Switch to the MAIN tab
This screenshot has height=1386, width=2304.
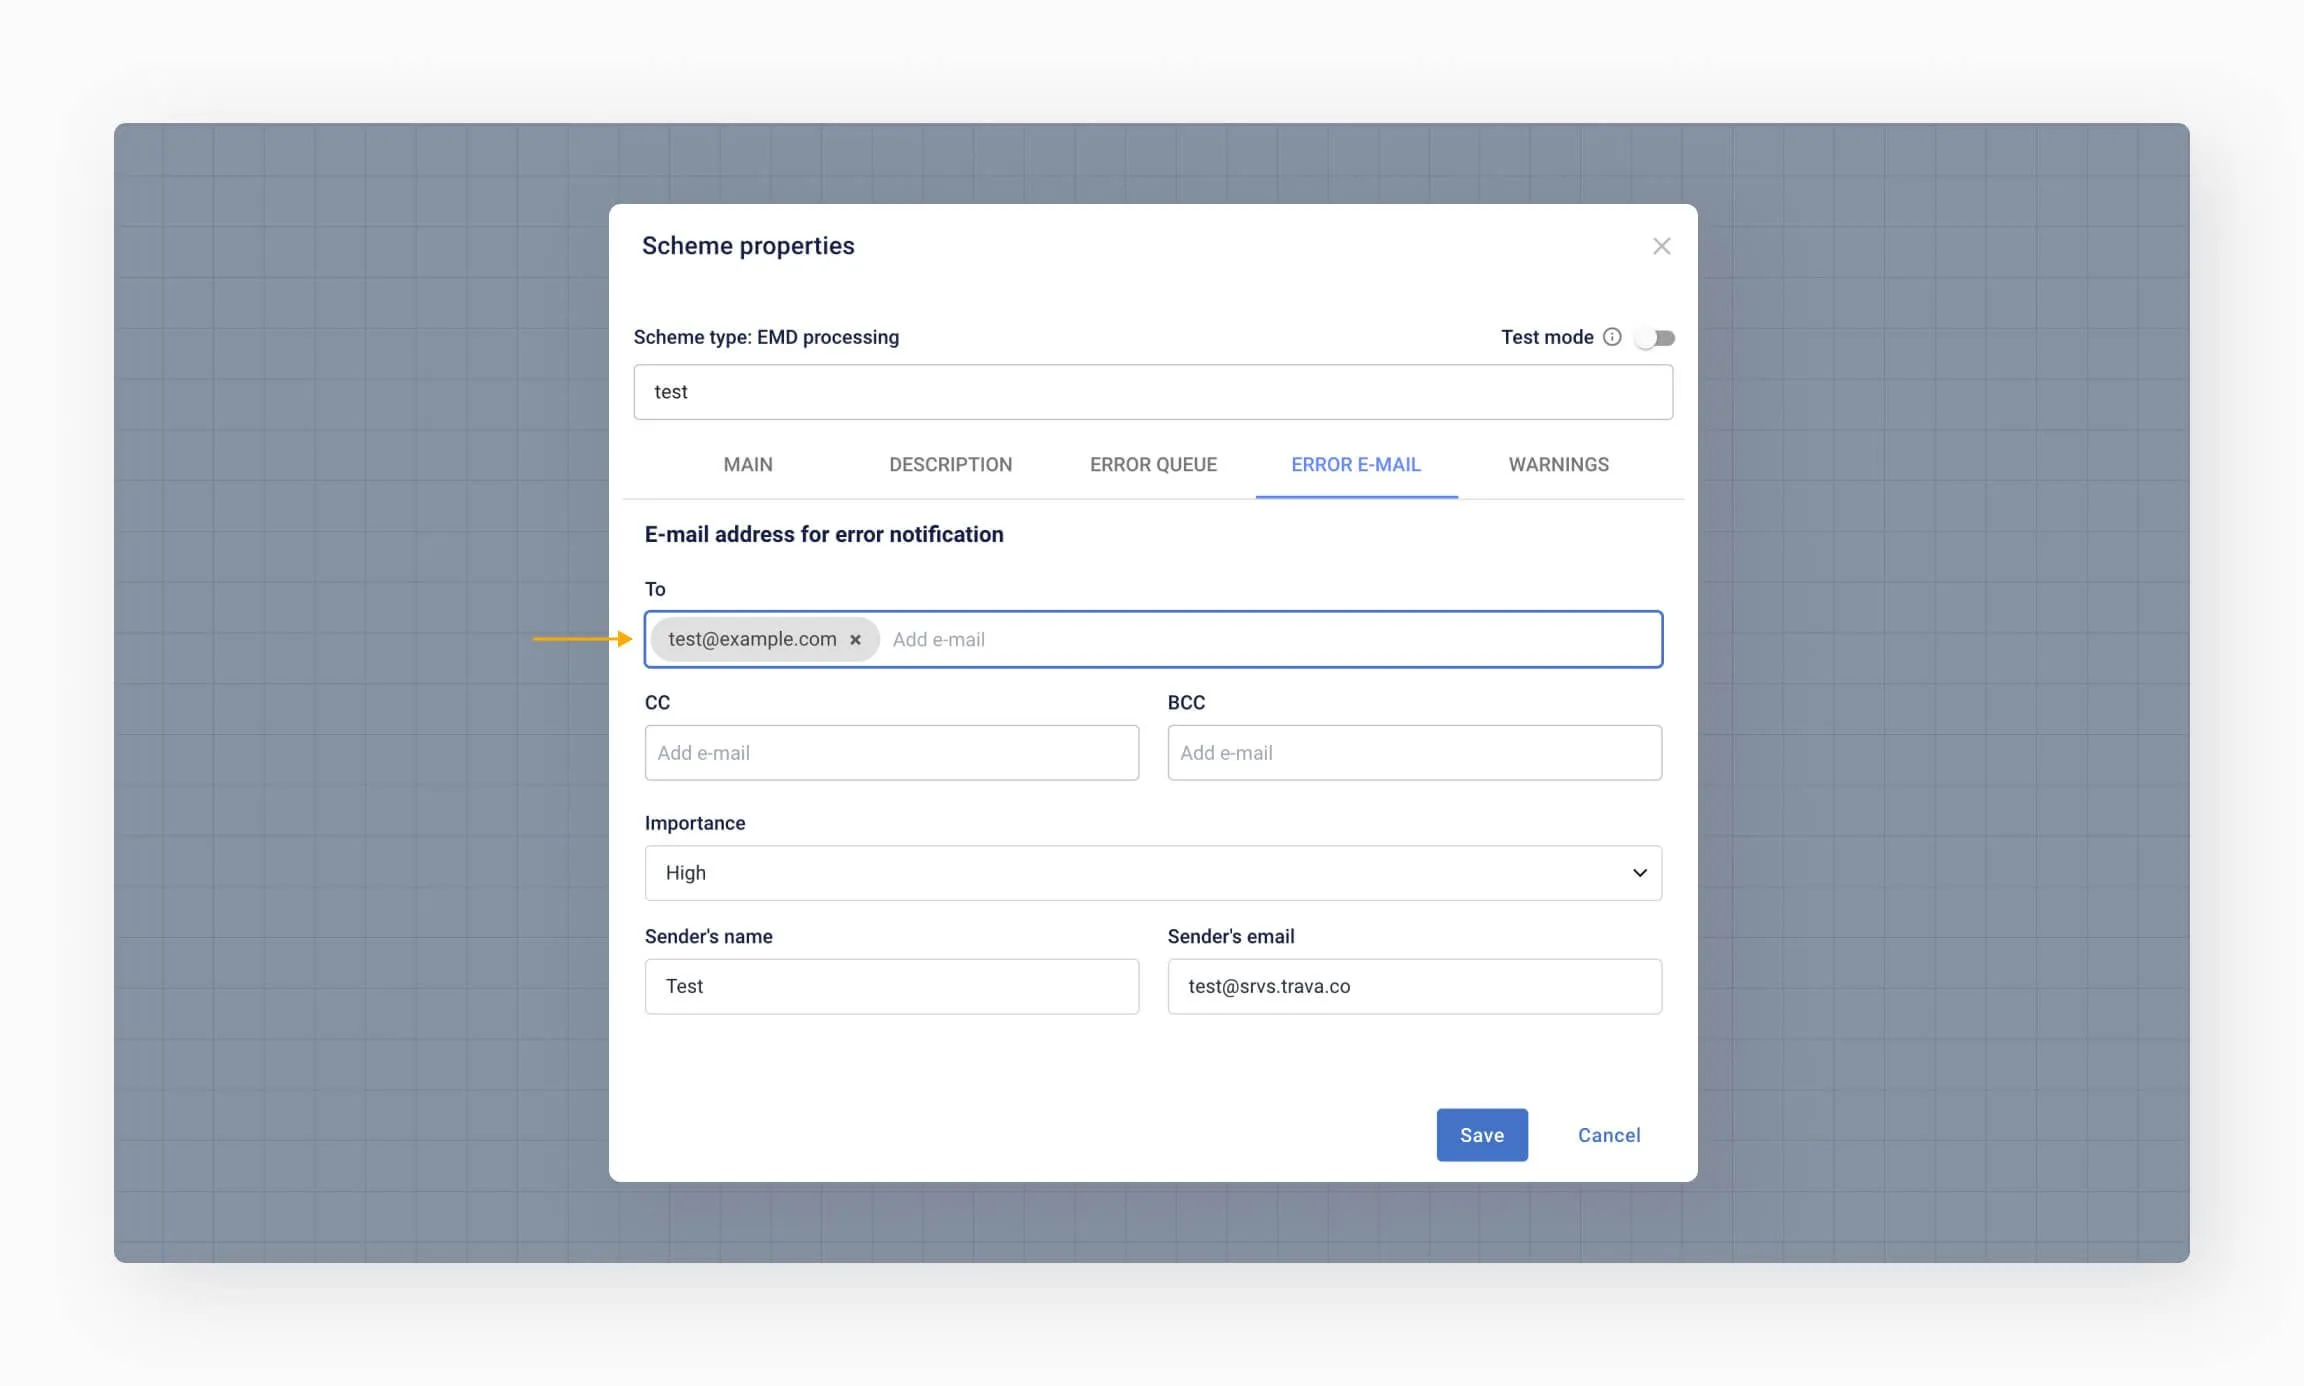(747, 465)
